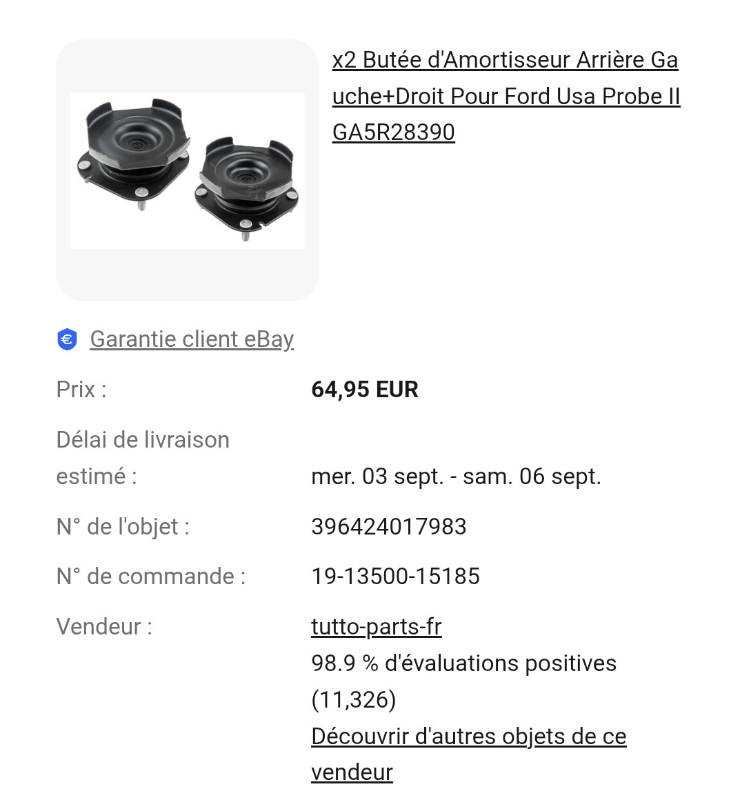The height and width of the screenshot is (800, 744).
Task: Click the order number 19-13500-15185
Action: click(x=395, y=577)
